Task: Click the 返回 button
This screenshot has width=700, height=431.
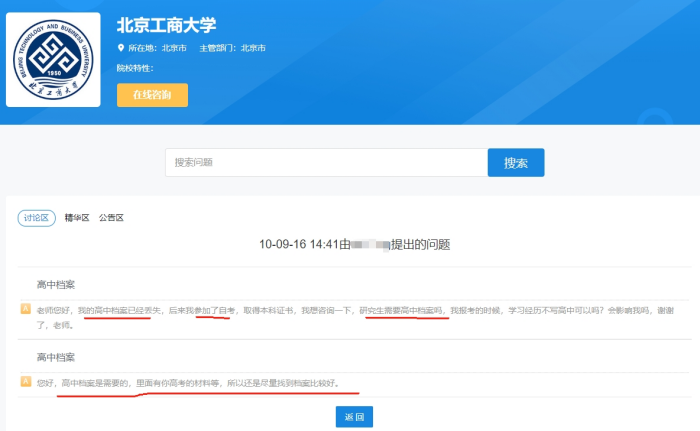Action: tap(354, 417)
